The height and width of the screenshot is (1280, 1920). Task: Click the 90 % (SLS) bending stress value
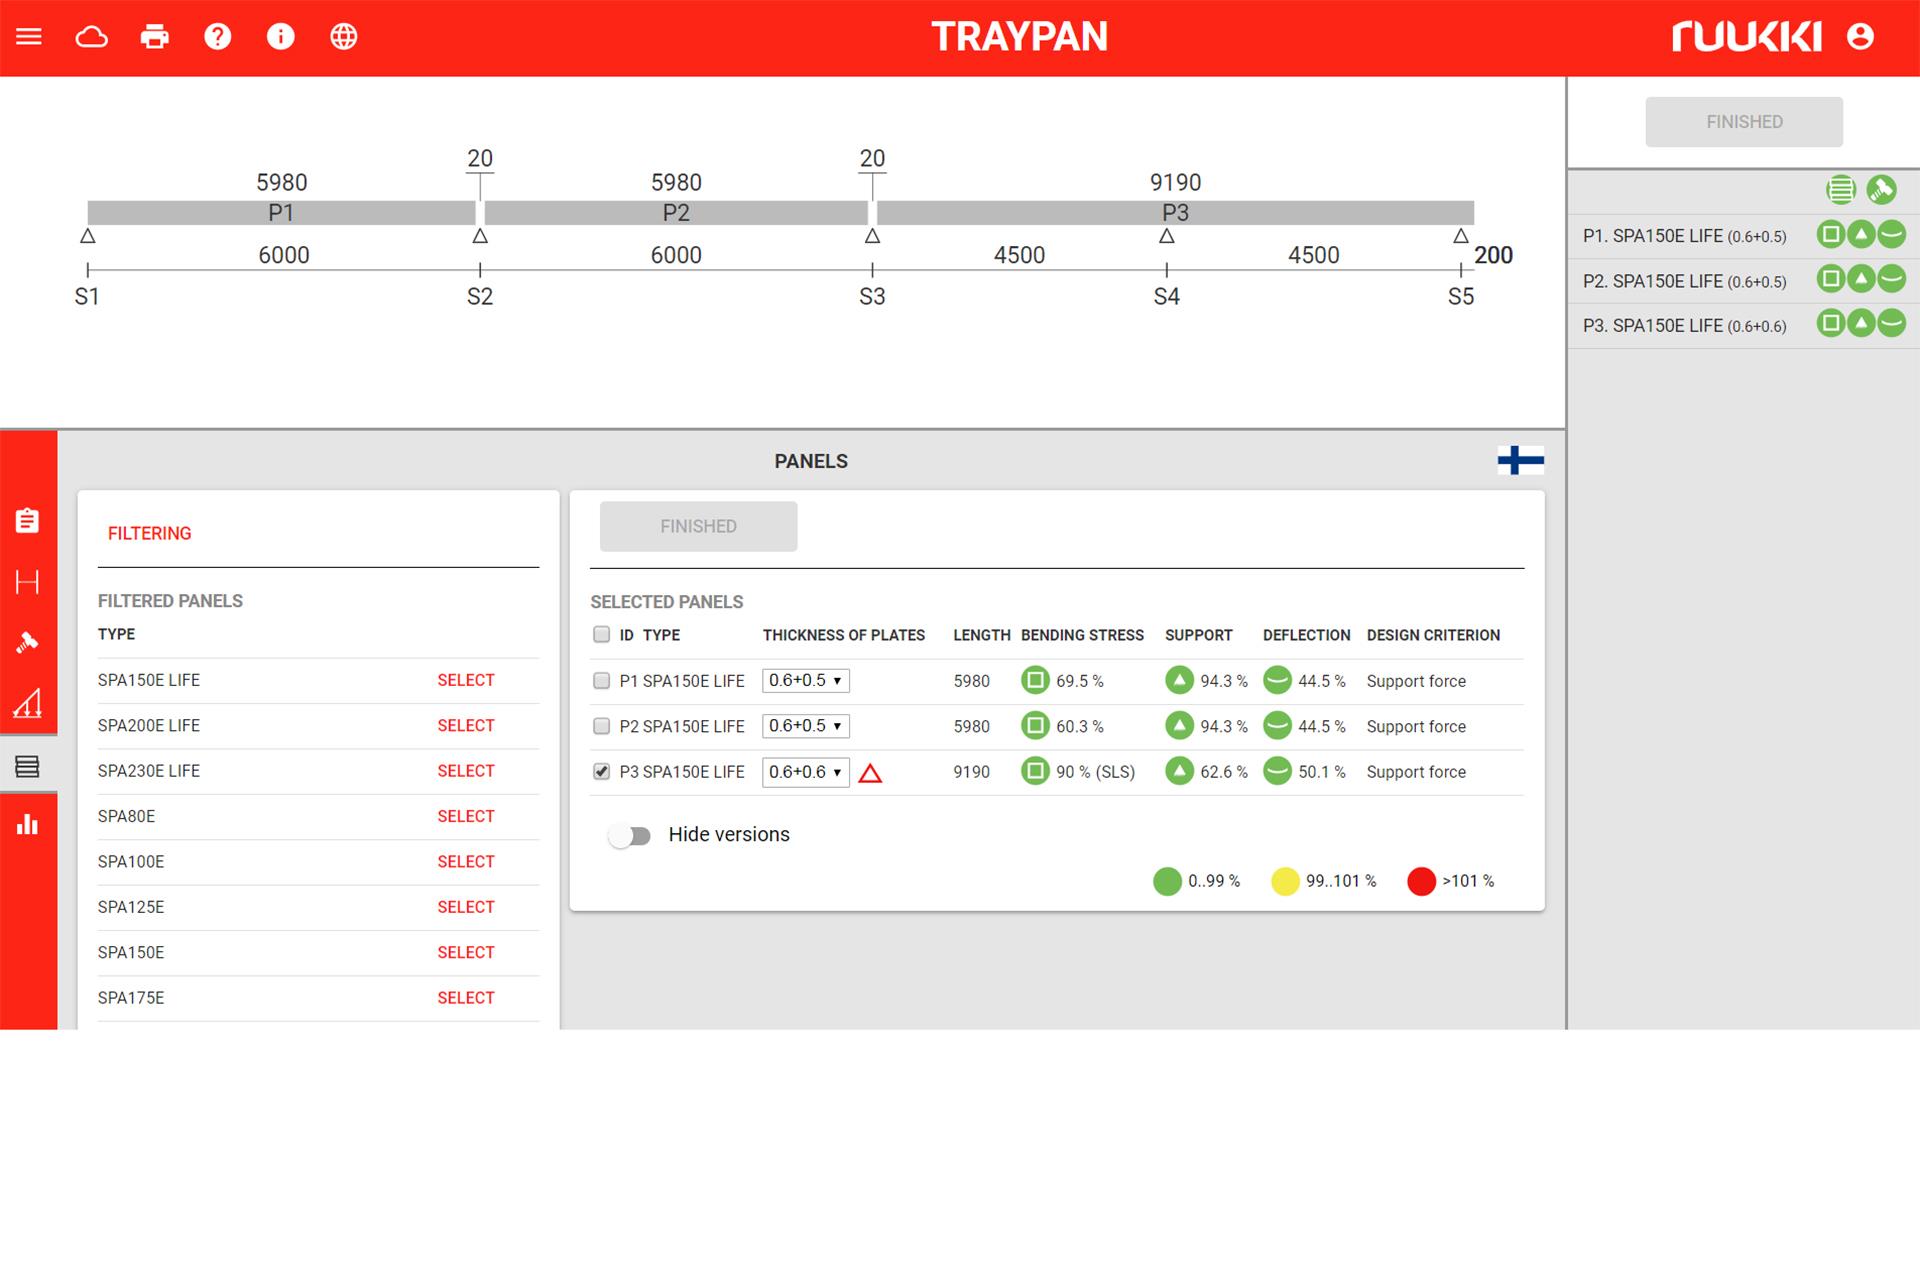(1095, 772)
